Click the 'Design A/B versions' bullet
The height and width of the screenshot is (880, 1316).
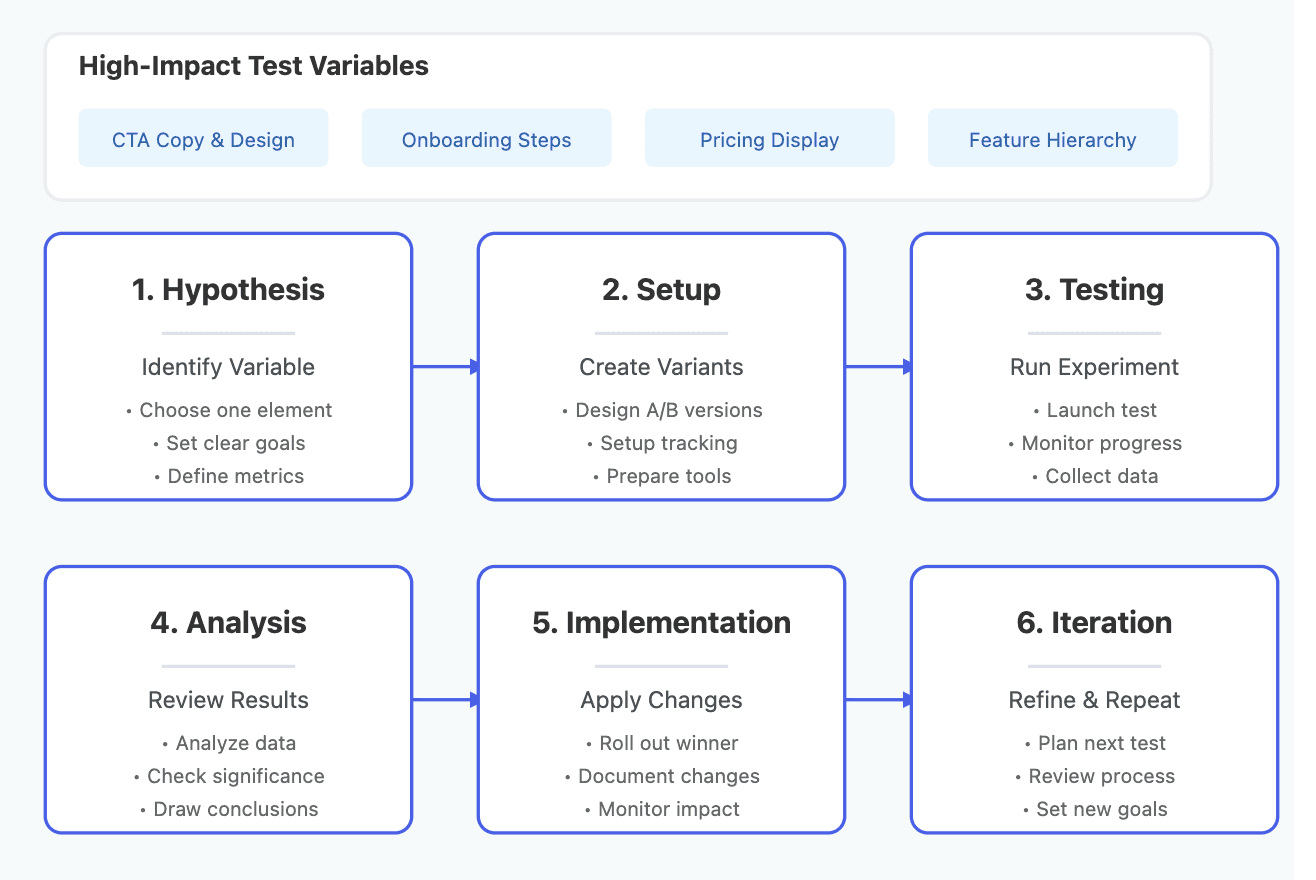pos(661,410)
